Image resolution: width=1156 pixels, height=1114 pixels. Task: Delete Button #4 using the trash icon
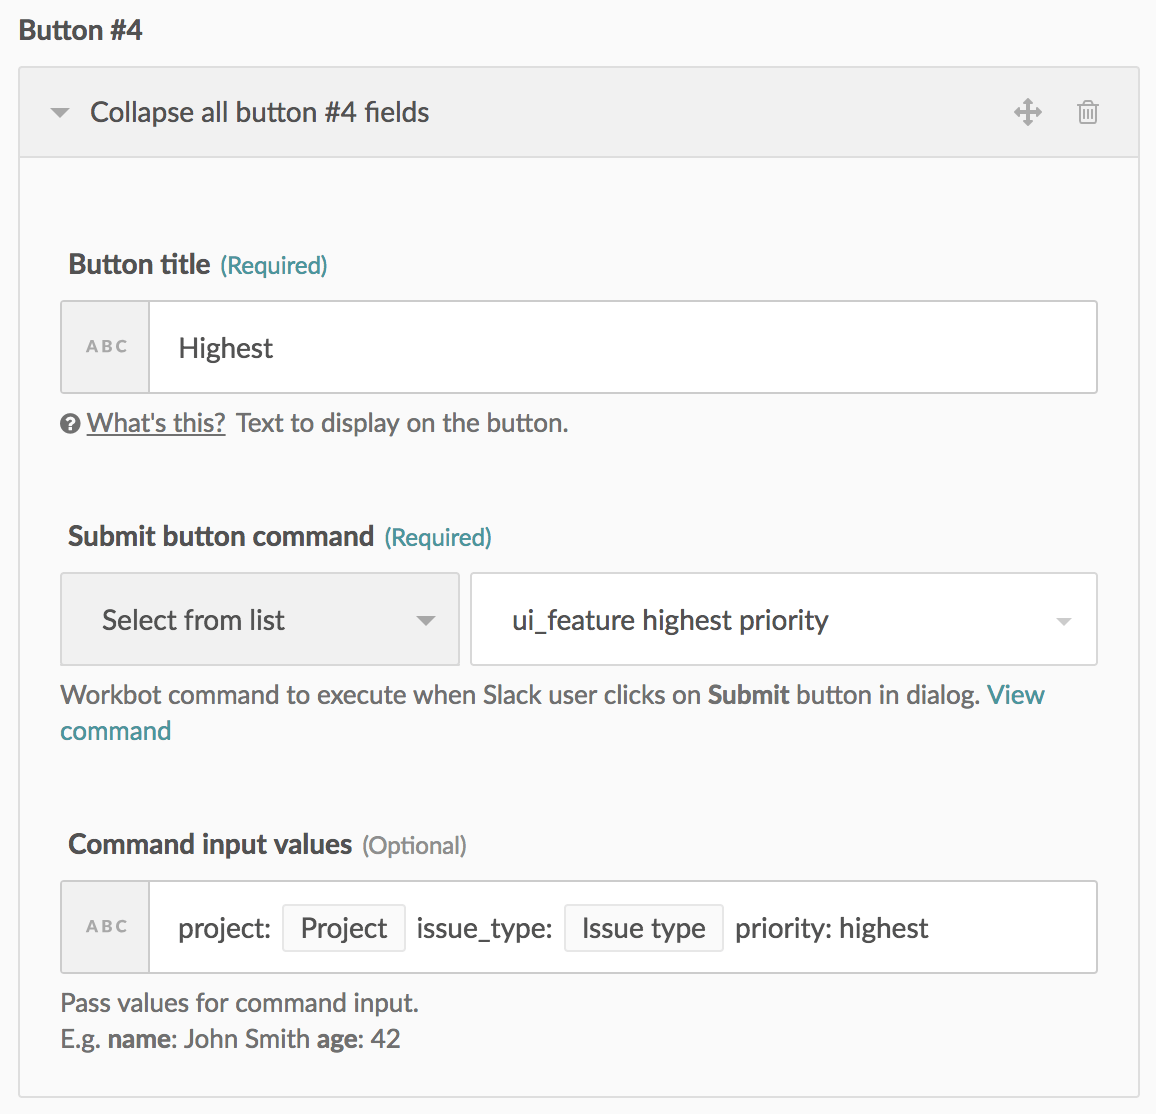tap(1088, 112)
